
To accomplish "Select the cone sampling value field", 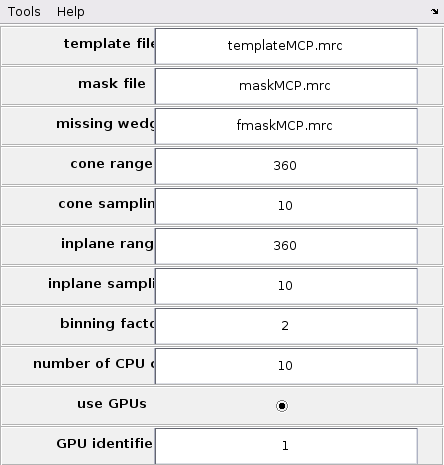I will pos(286,206).
